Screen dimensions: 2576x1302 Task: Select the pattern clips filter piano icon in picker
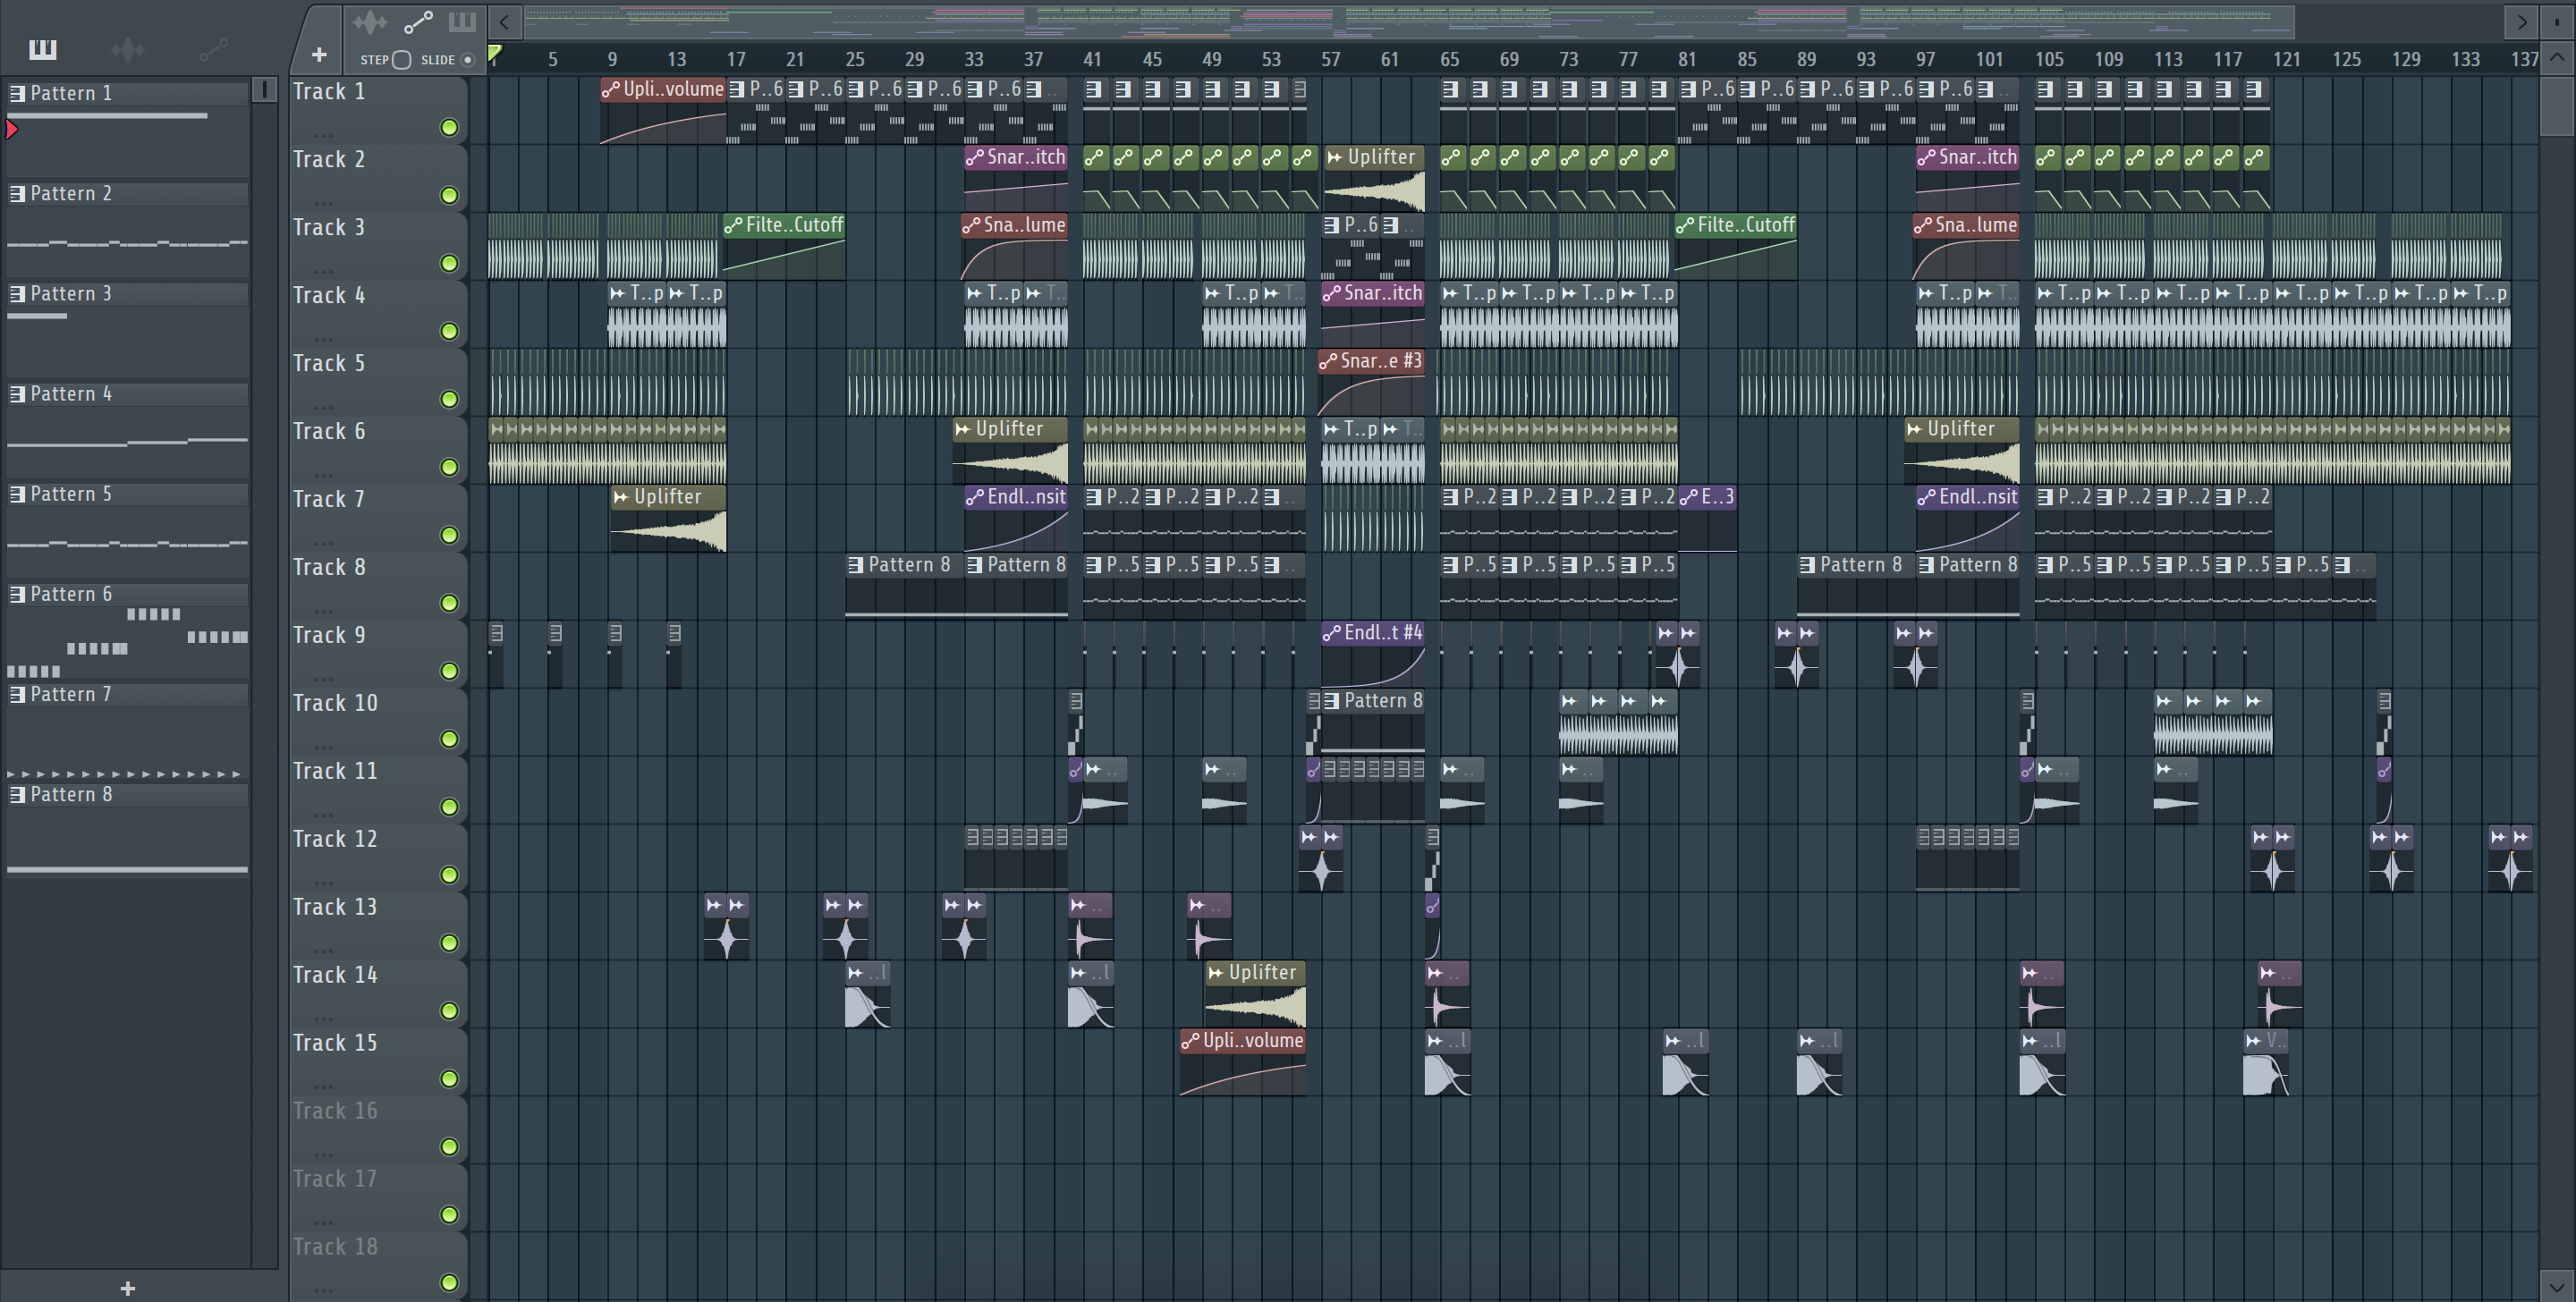click(x=42, y=49)
